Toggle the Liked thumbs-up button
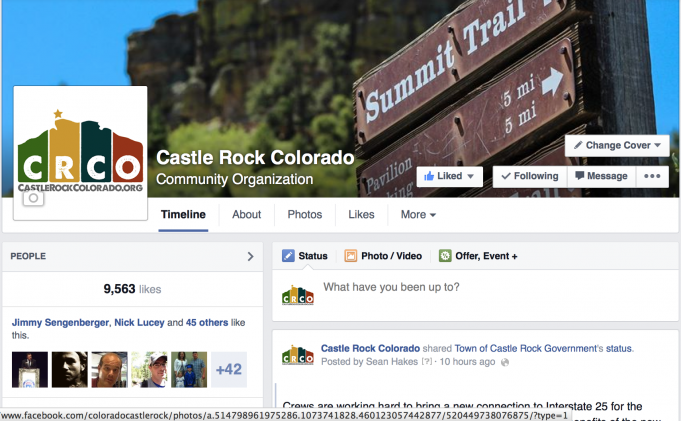The image size is (681, 421). (450, 176)
